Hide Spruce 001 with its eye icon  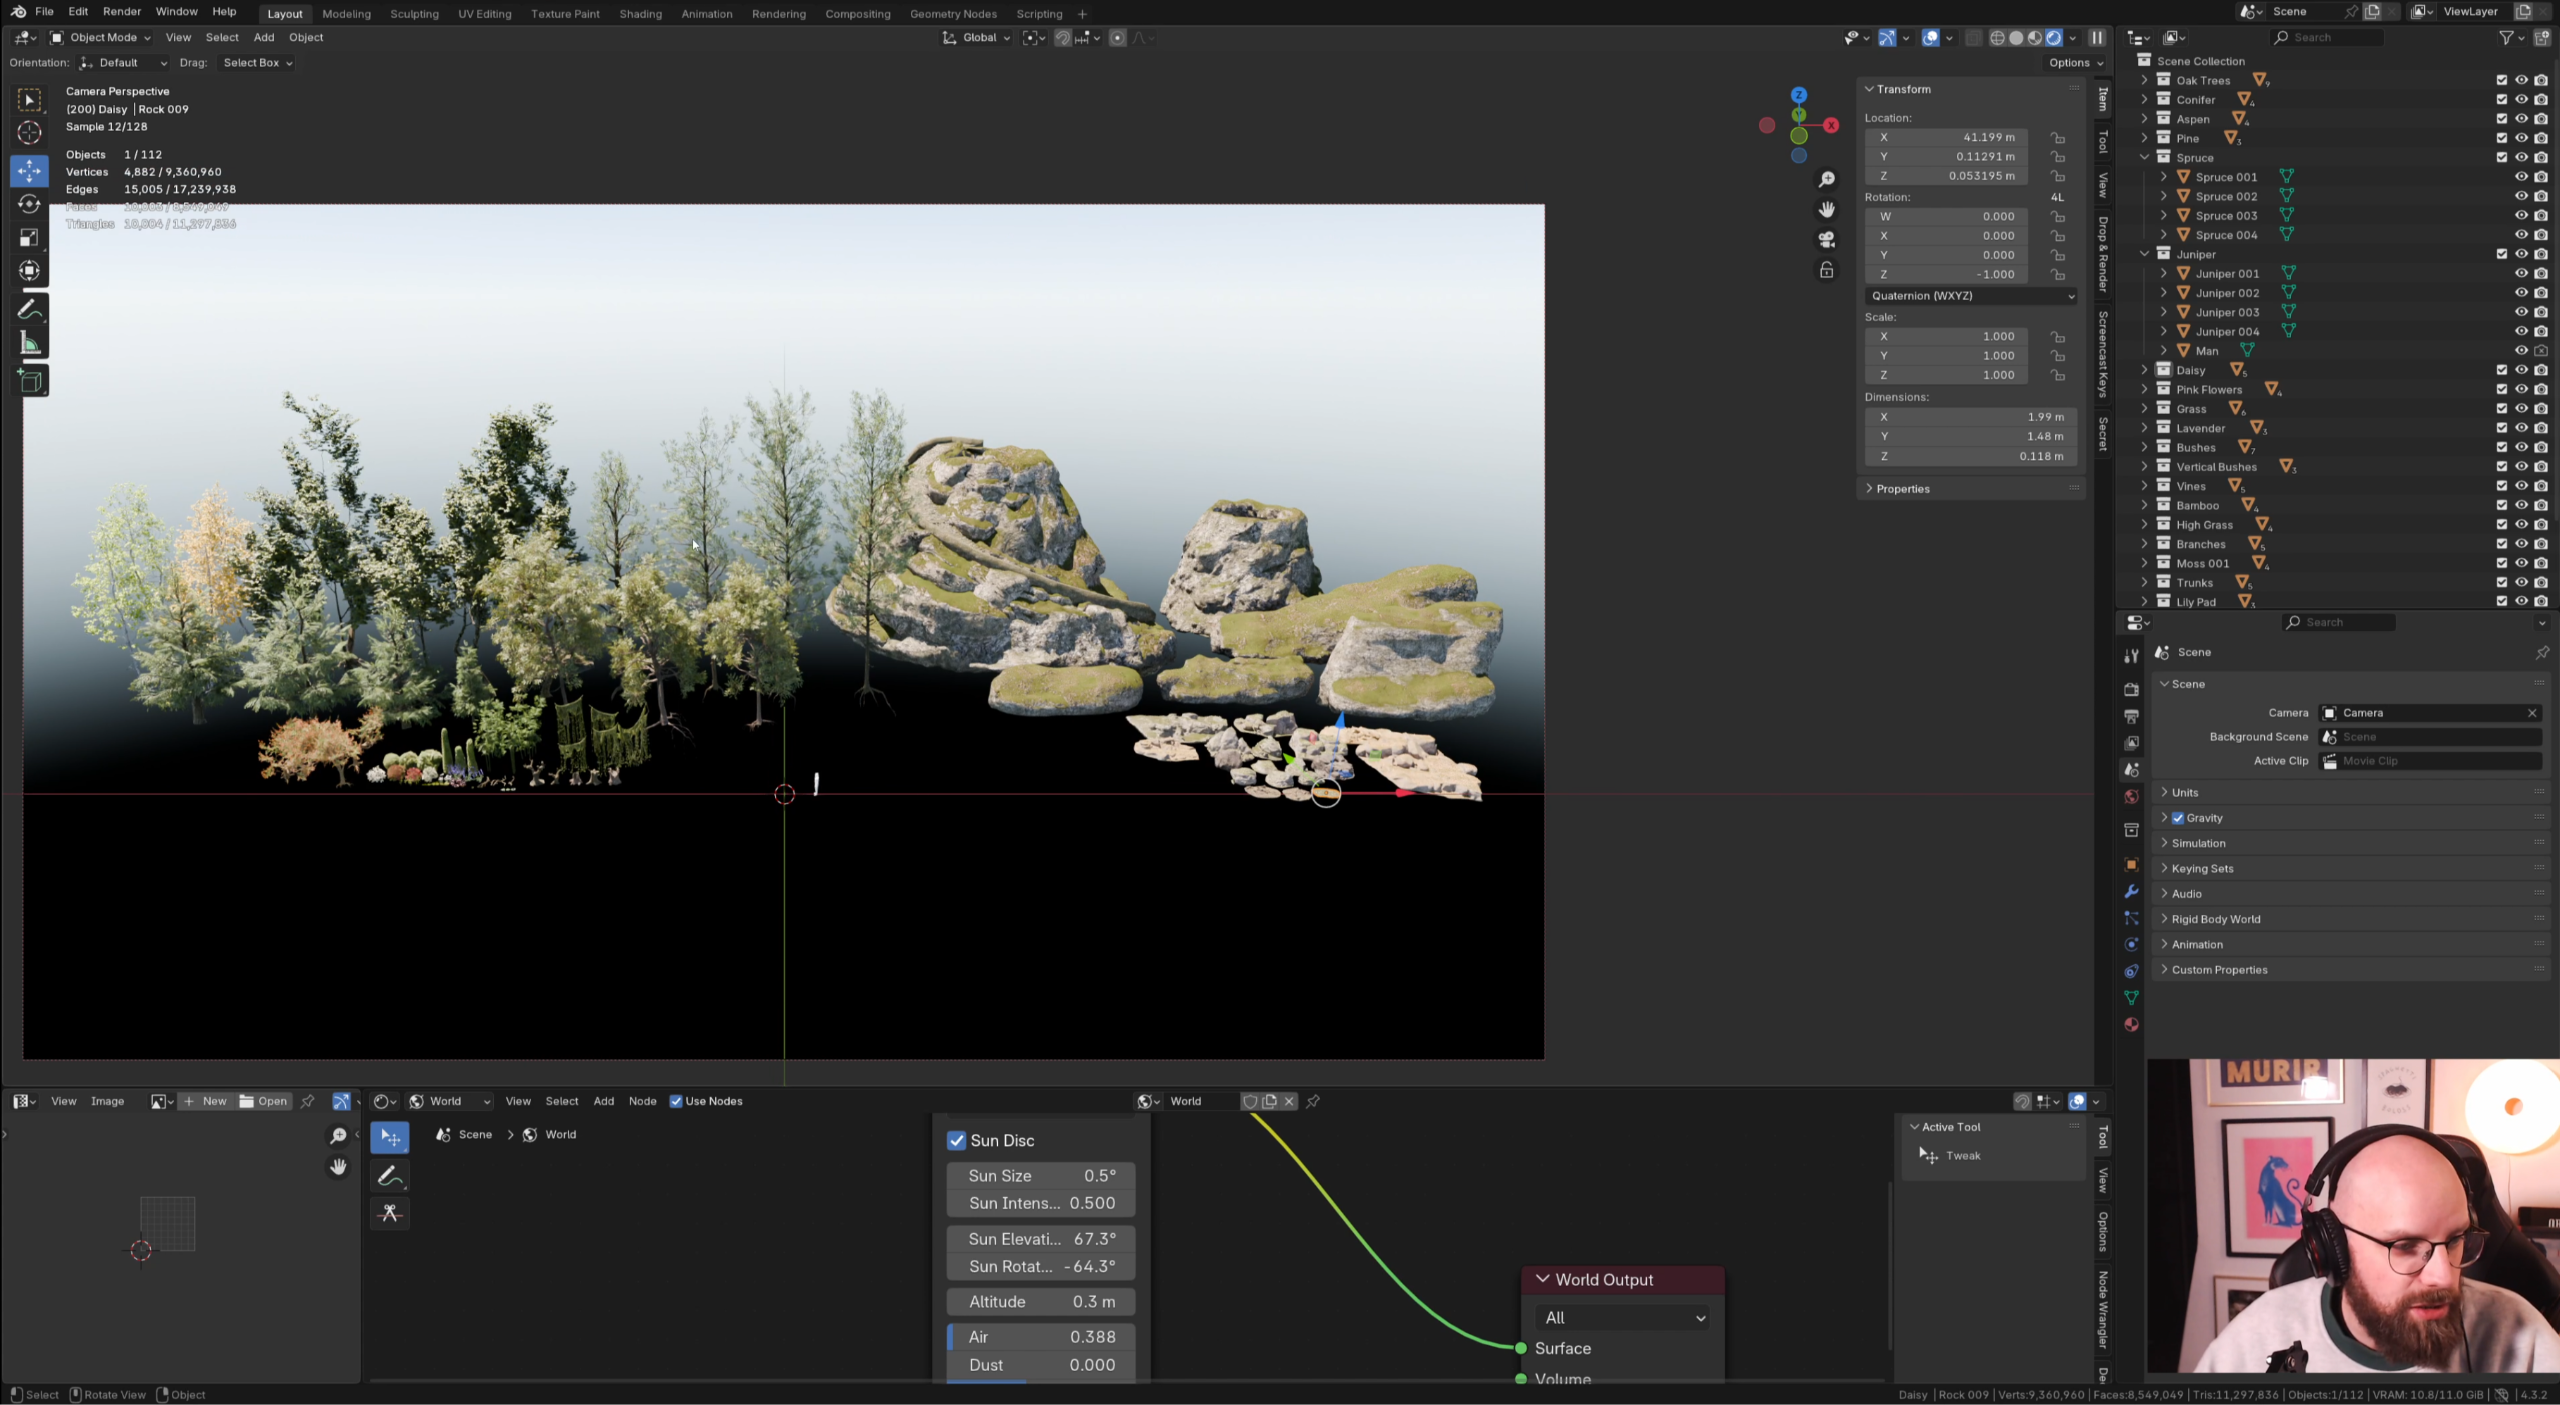2521,177
